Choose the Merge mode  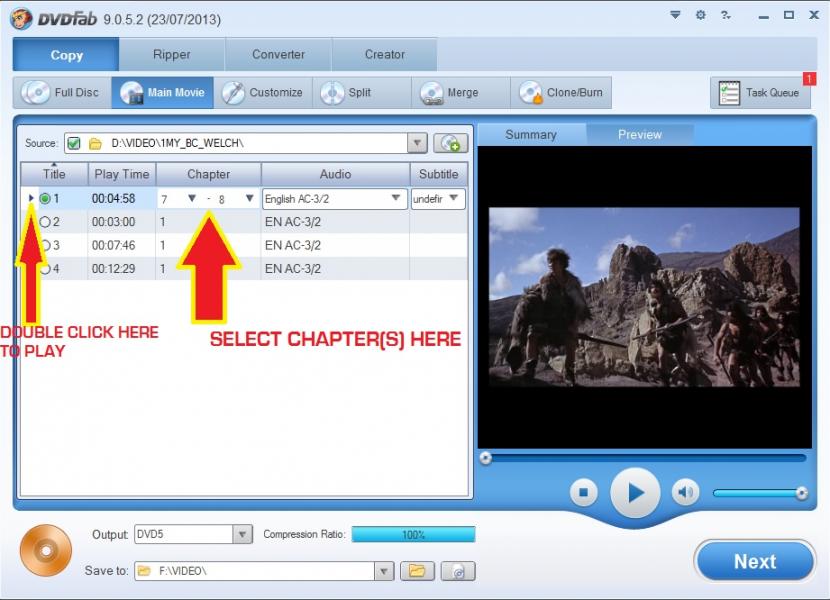461,93
